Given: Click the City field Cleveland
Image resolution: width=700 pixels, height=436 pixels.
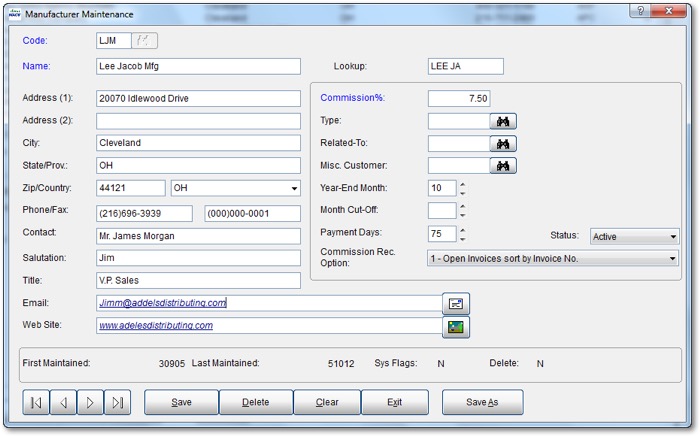Looking at the screenshot, I should click(x=198, y=143).
